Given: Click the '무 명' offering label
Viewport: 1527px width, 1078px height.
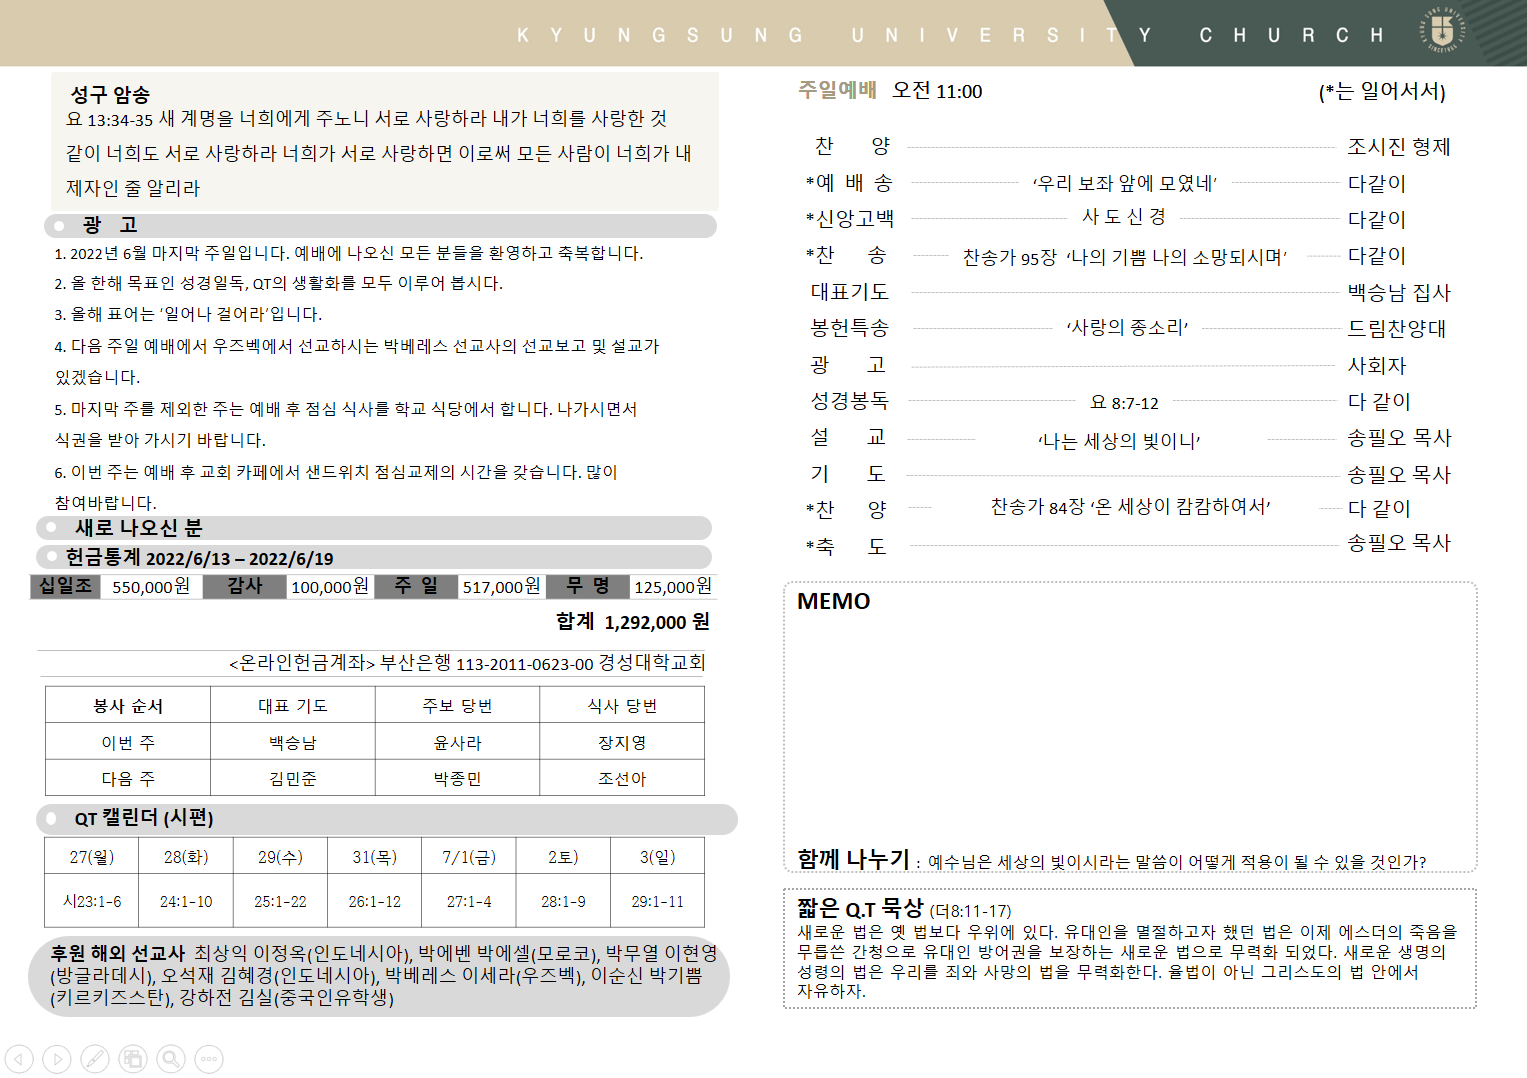Looking at the screenshot, I should tap(588, 586).
